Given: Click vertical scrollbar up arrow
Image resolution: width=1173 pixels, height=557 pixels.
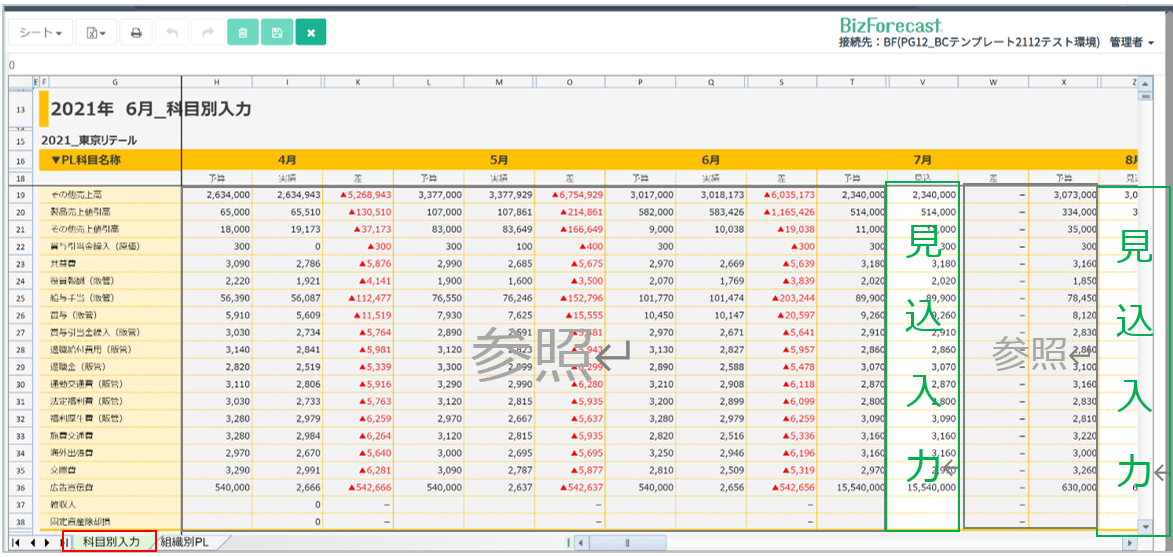Looking at the screenshot, I should click(1146, 83).
